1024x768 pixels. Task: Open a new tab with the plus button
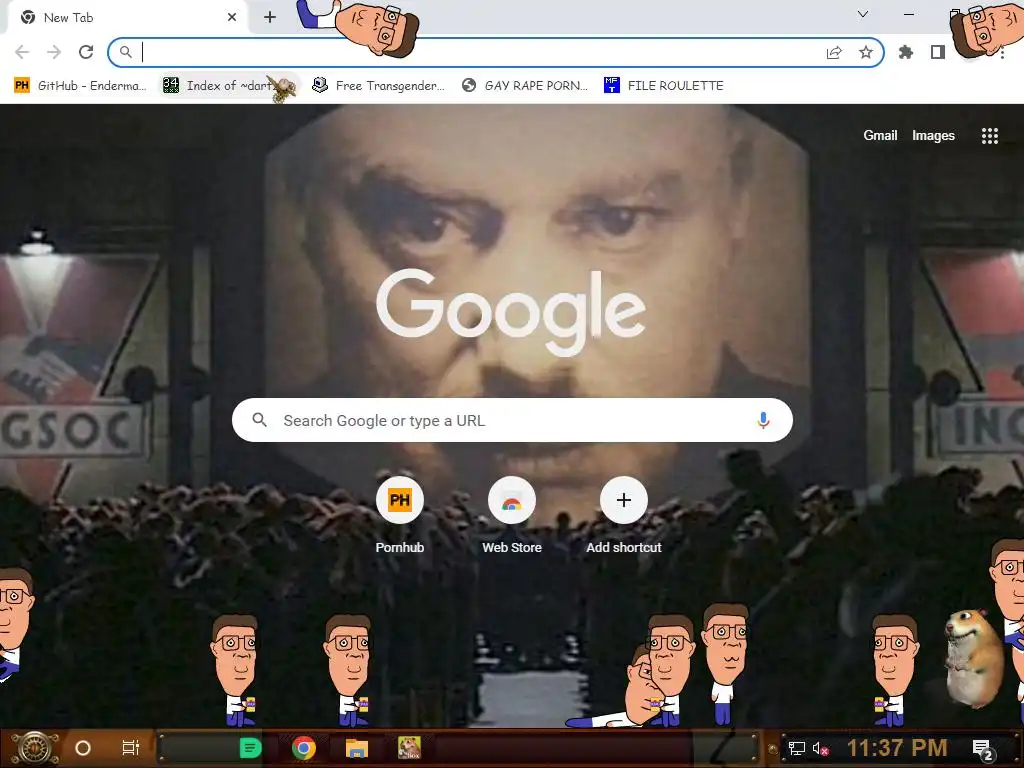coord(270,17)
